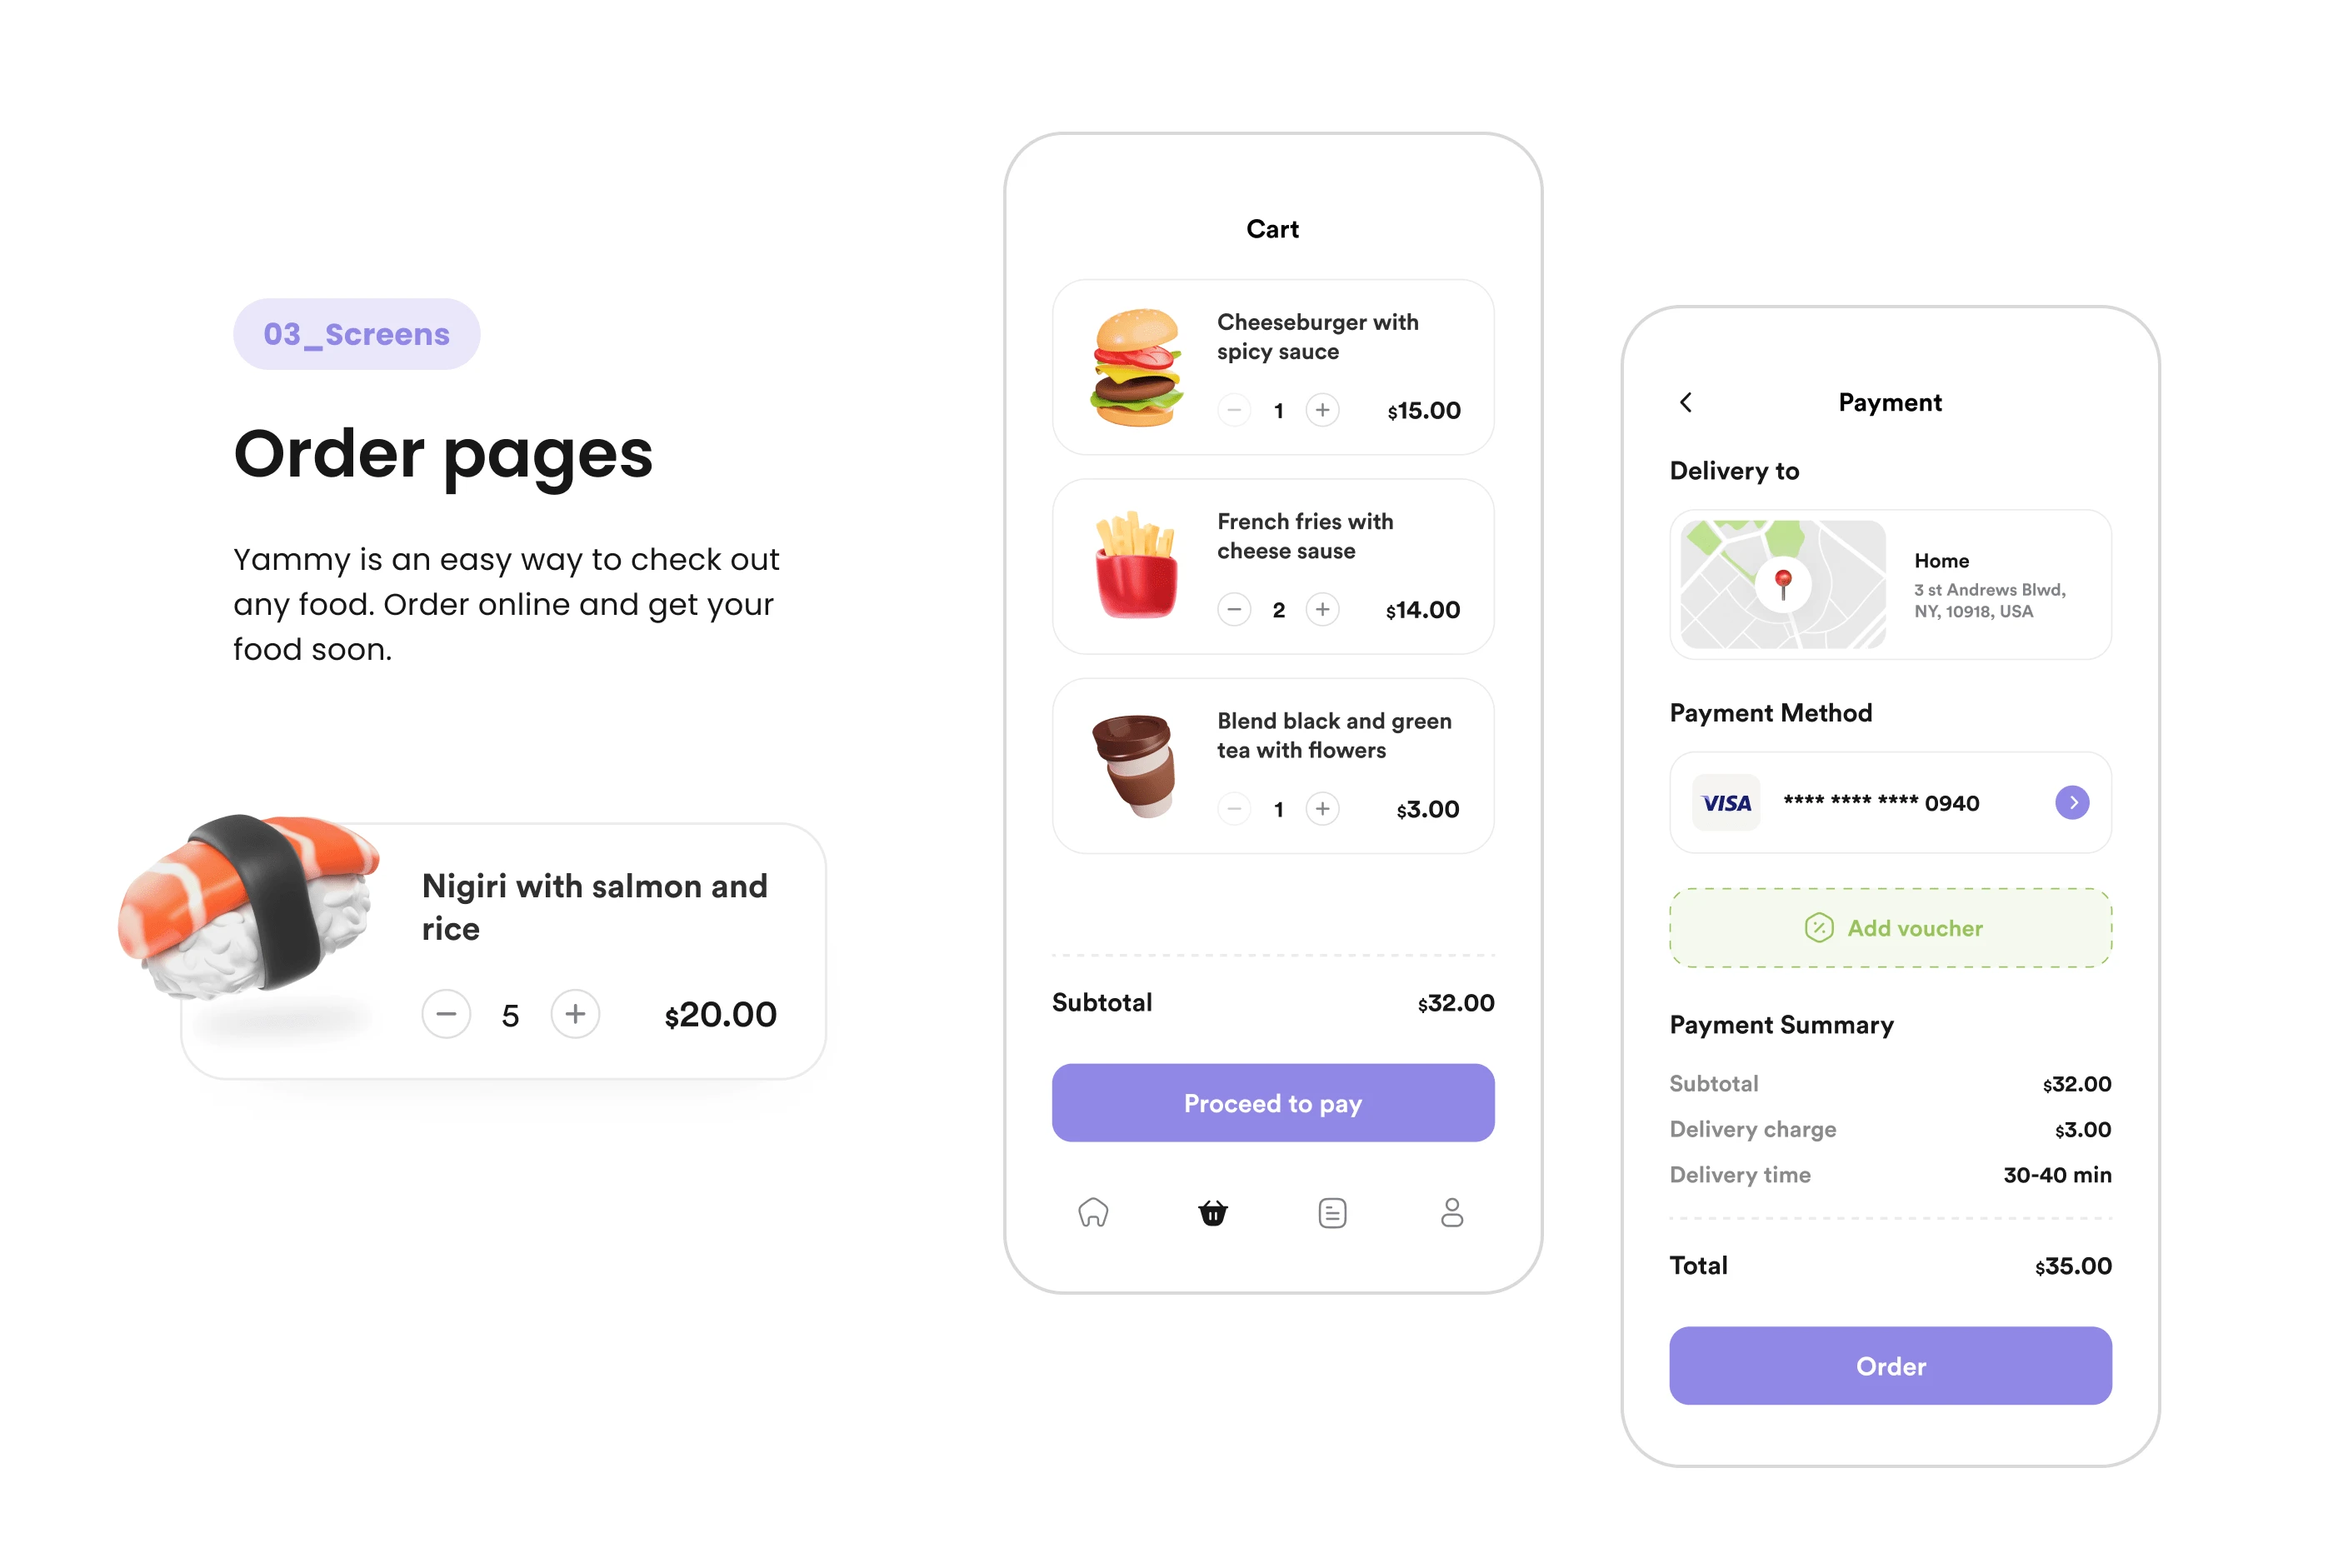The image size is (2333, 1568).
Task: Expand delivery address details section
Action: [1888, 587]
